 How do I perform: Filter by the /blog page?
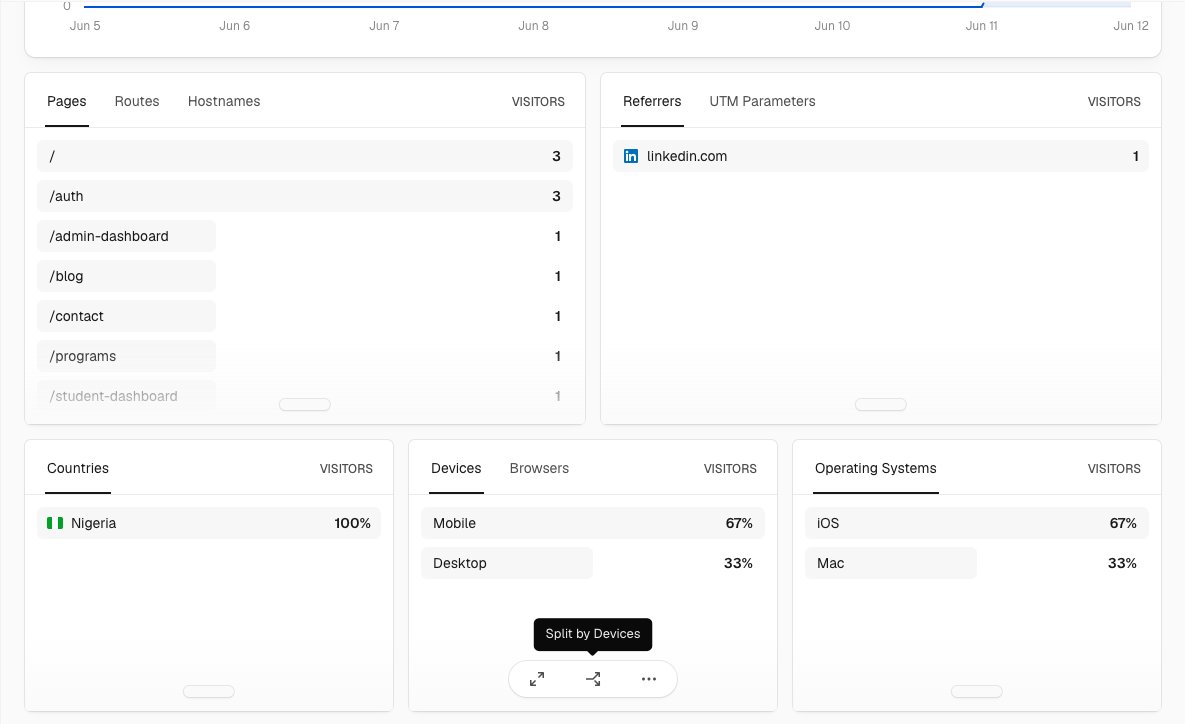click(305, 277)
